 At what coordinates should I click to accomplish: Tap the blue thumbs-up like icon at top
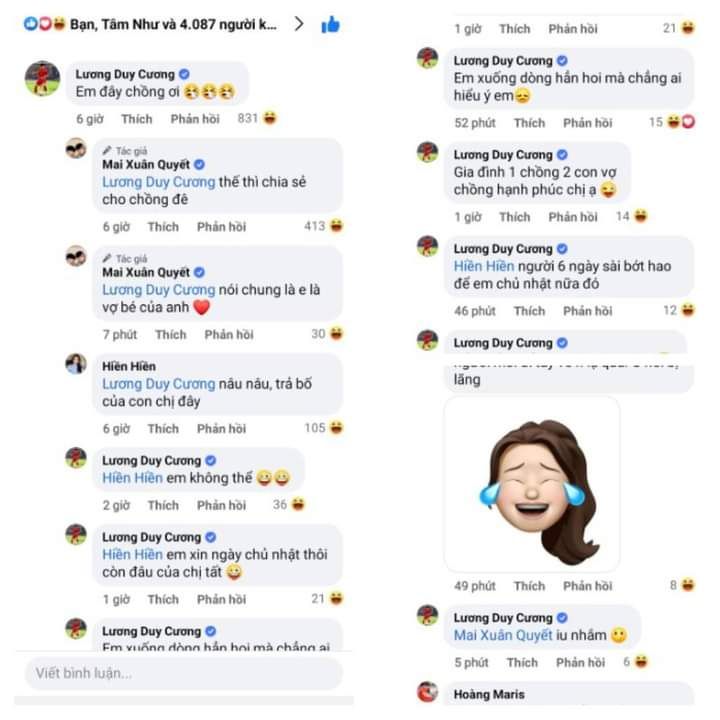click(330, 24)
